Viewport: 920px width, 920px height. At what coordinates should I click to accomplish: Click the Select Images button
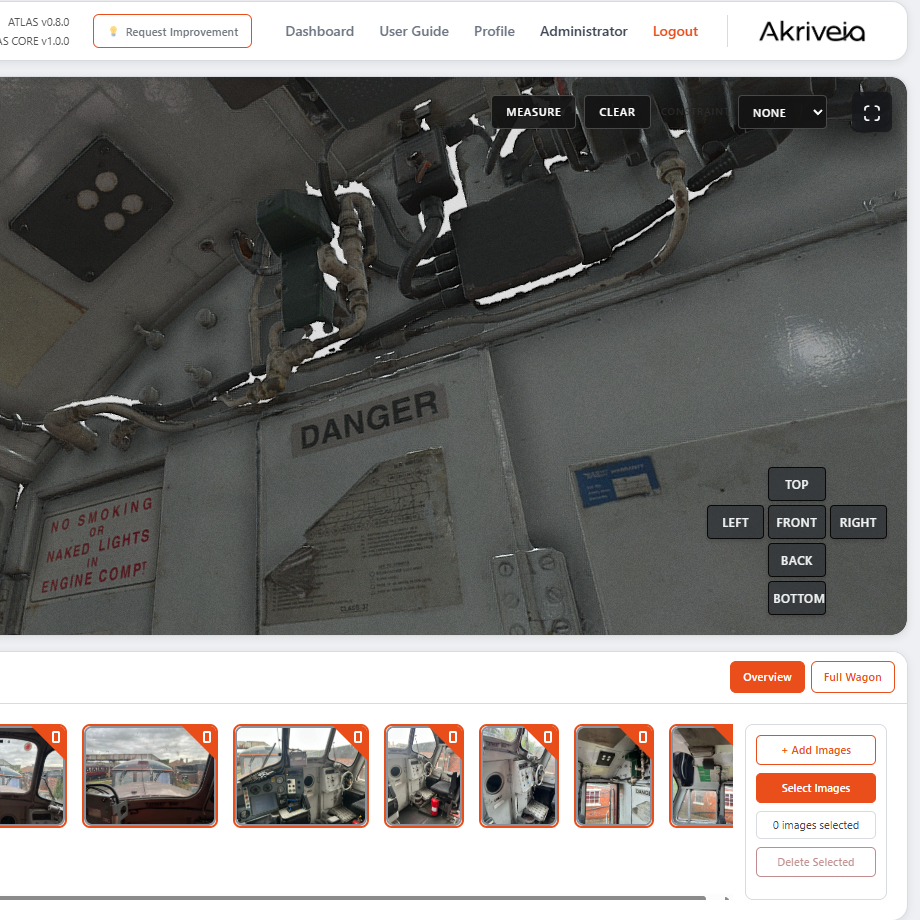(x=816, y=788)
